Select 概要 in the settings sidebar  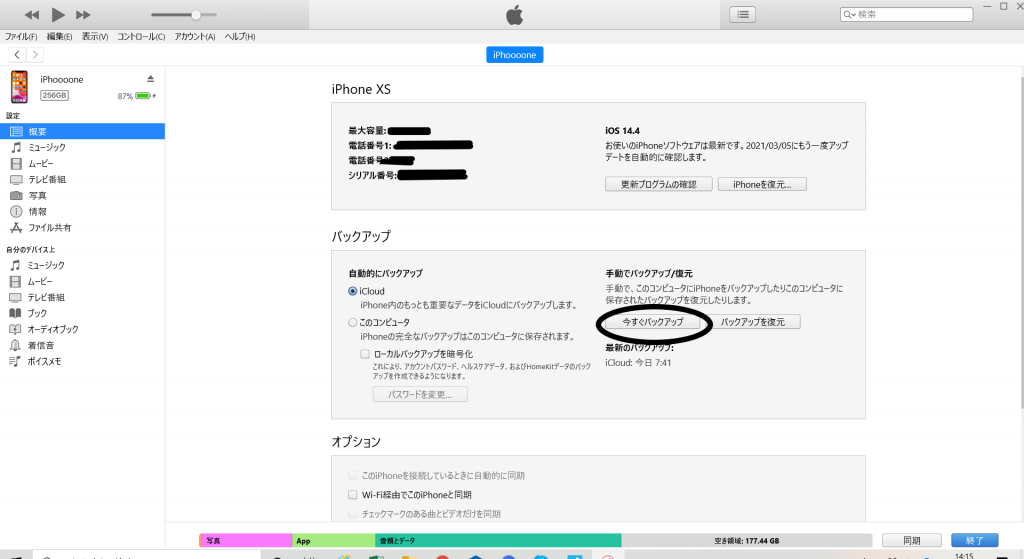[x=82, y=131]
